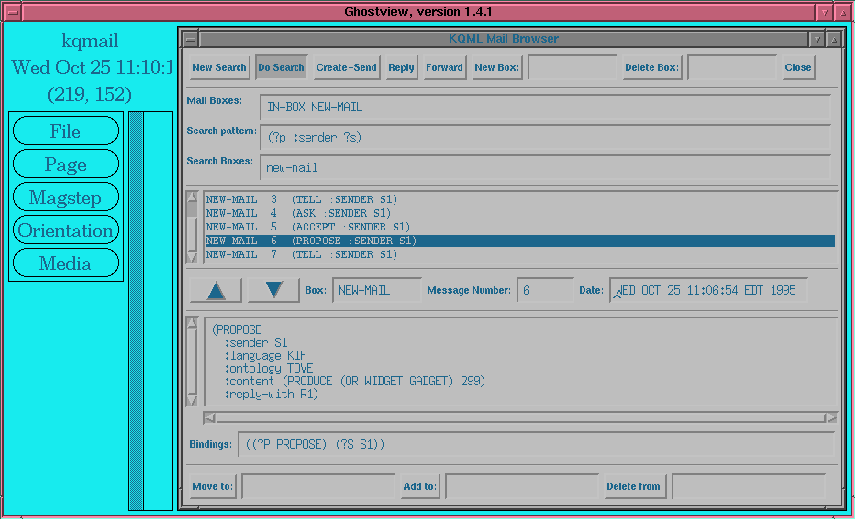Viewport: 855px width, 519px height.
Task: Click left arrow of horizontal scrollbar
Action: coord(209,418)
